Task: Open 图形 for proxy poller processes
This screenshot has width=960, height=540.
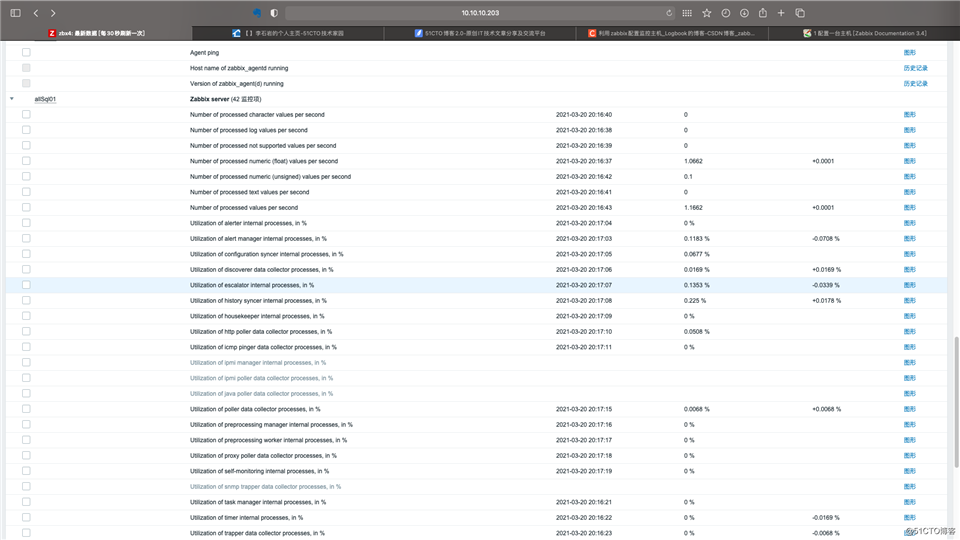Action: coord(909,456)
